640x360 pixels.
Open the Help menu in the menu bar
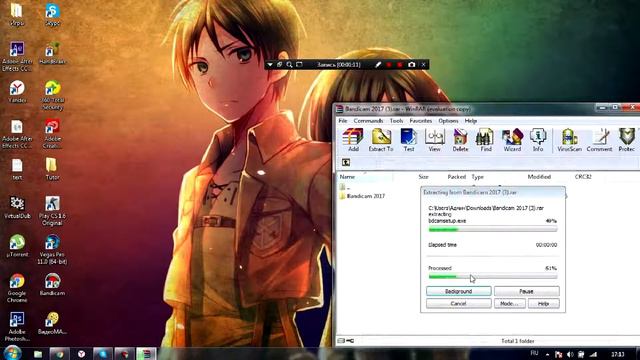471,121
